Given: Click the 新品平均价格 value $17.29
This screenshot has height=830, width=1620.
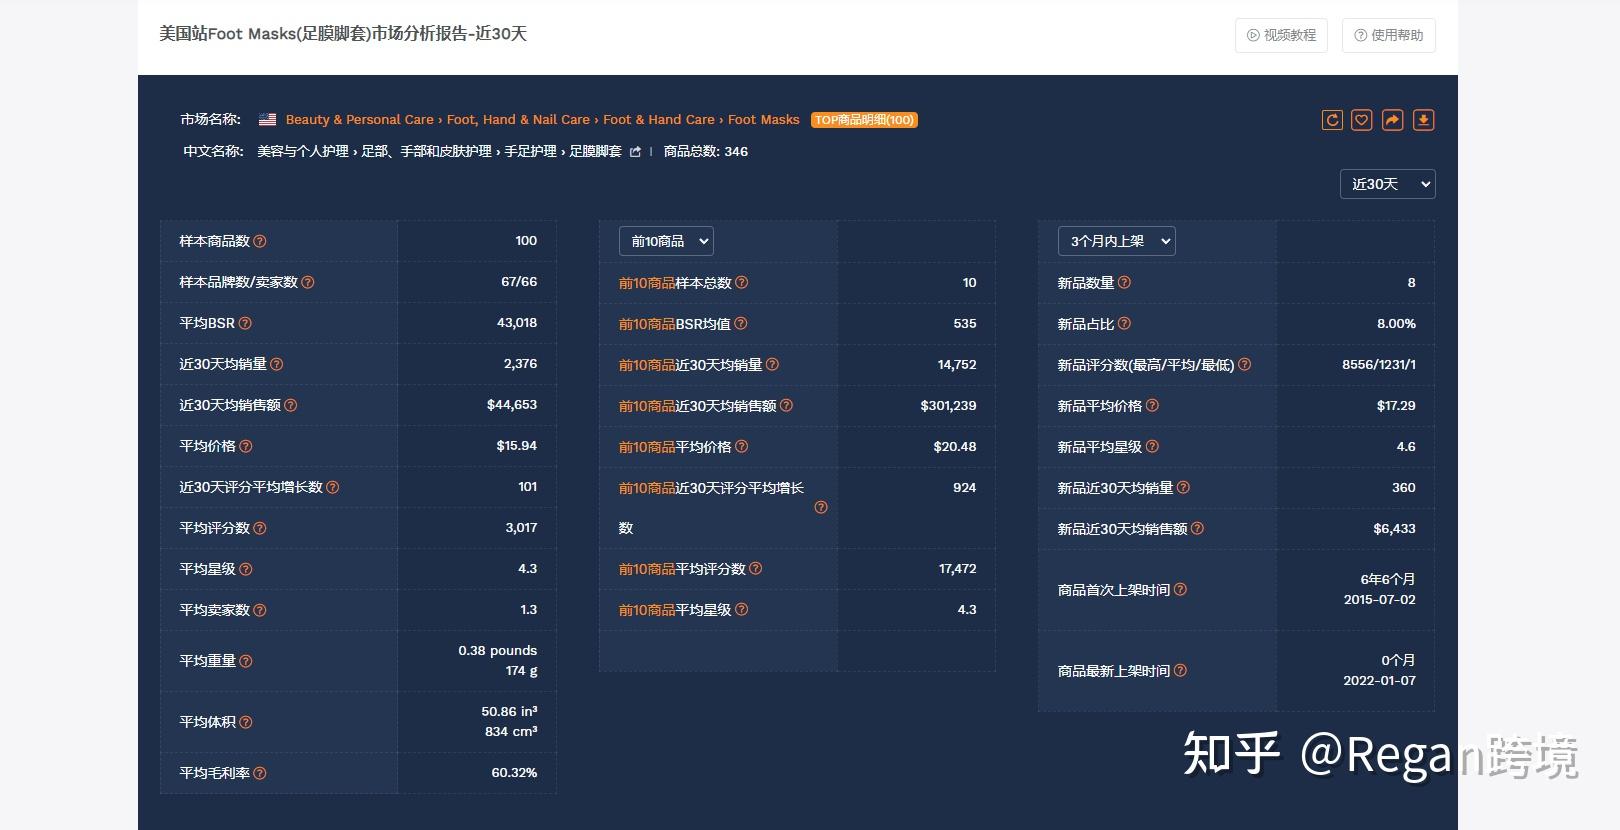Looking at the screenshot, I should 1396,405.
